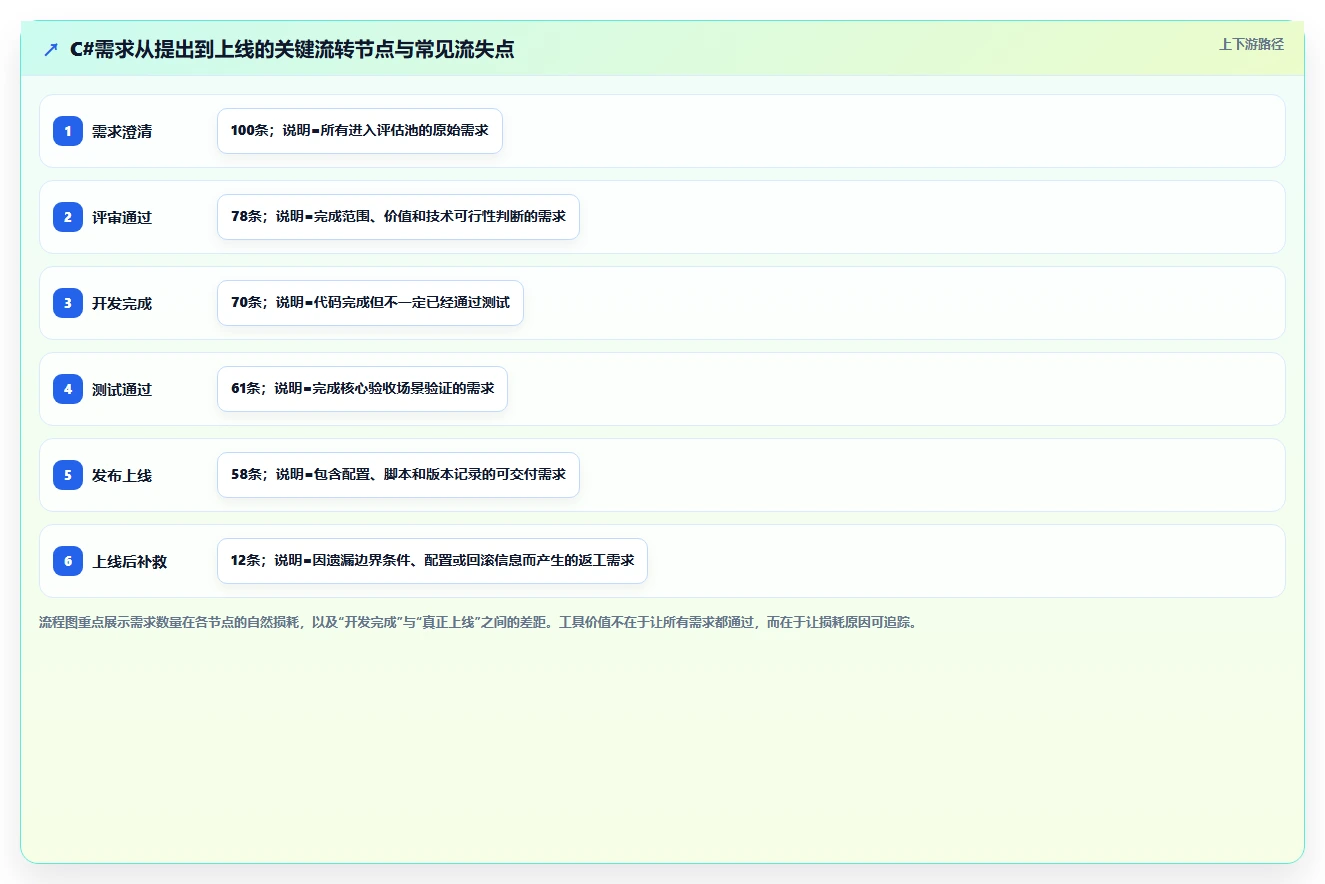Click the 100条 original requirements description box
Image resolution: width=1325 pixels, height=884 pixels.
[360, 131]
